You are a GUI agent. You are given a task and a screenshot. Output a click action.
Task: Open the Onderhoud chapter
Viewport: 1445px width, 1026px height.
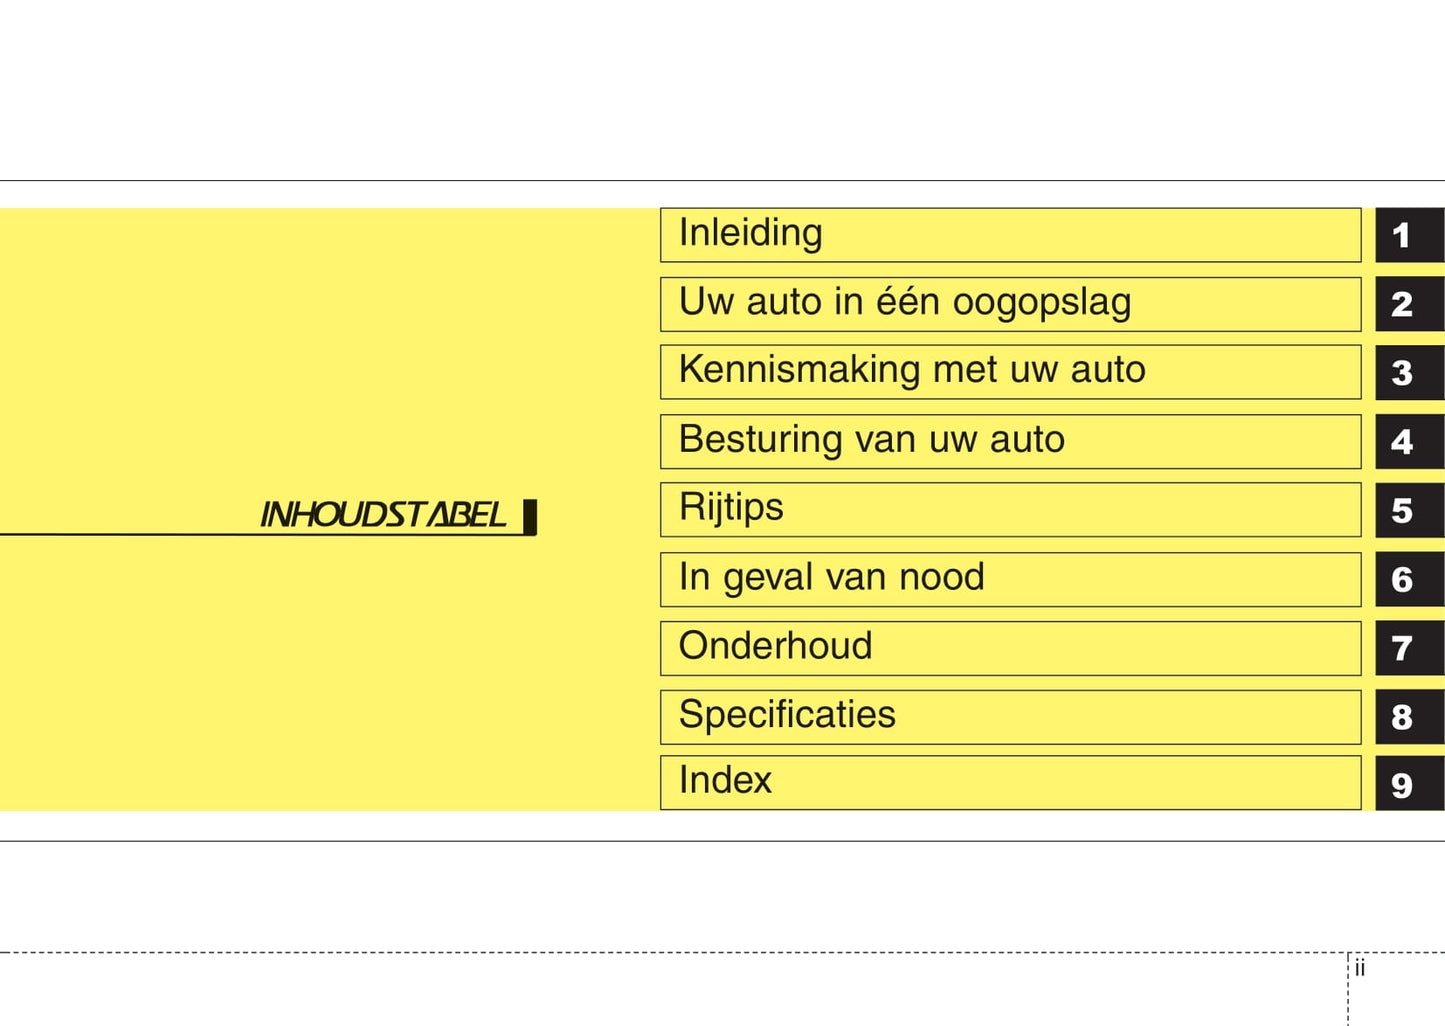[x=1010, y=648]
